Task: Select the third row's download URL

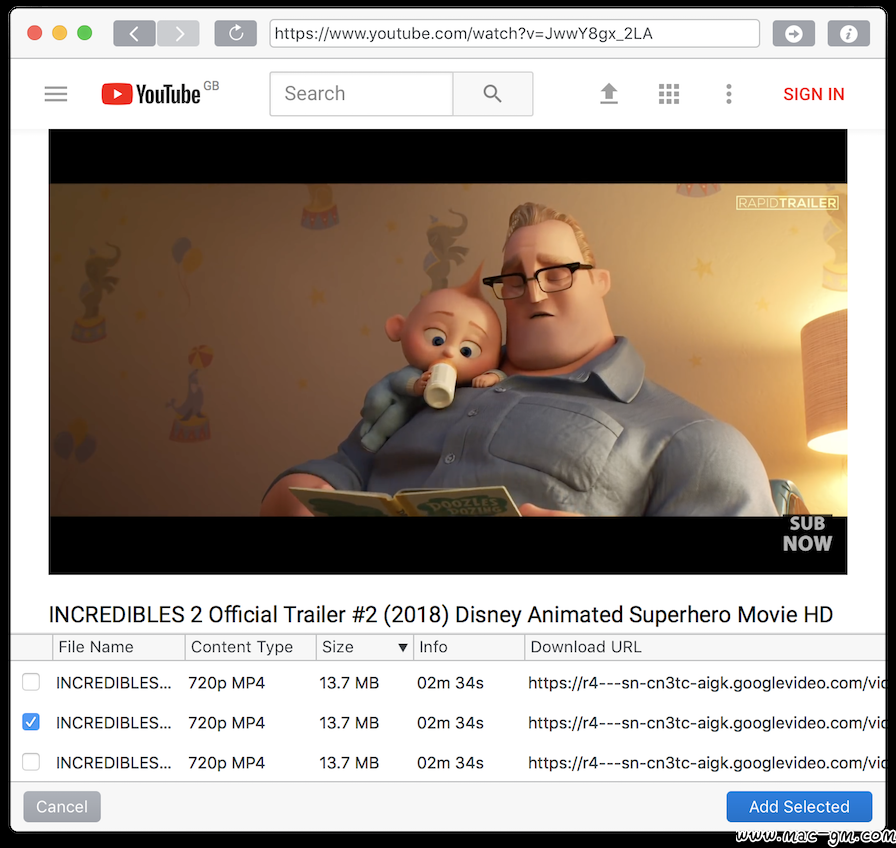Action: 706,763
